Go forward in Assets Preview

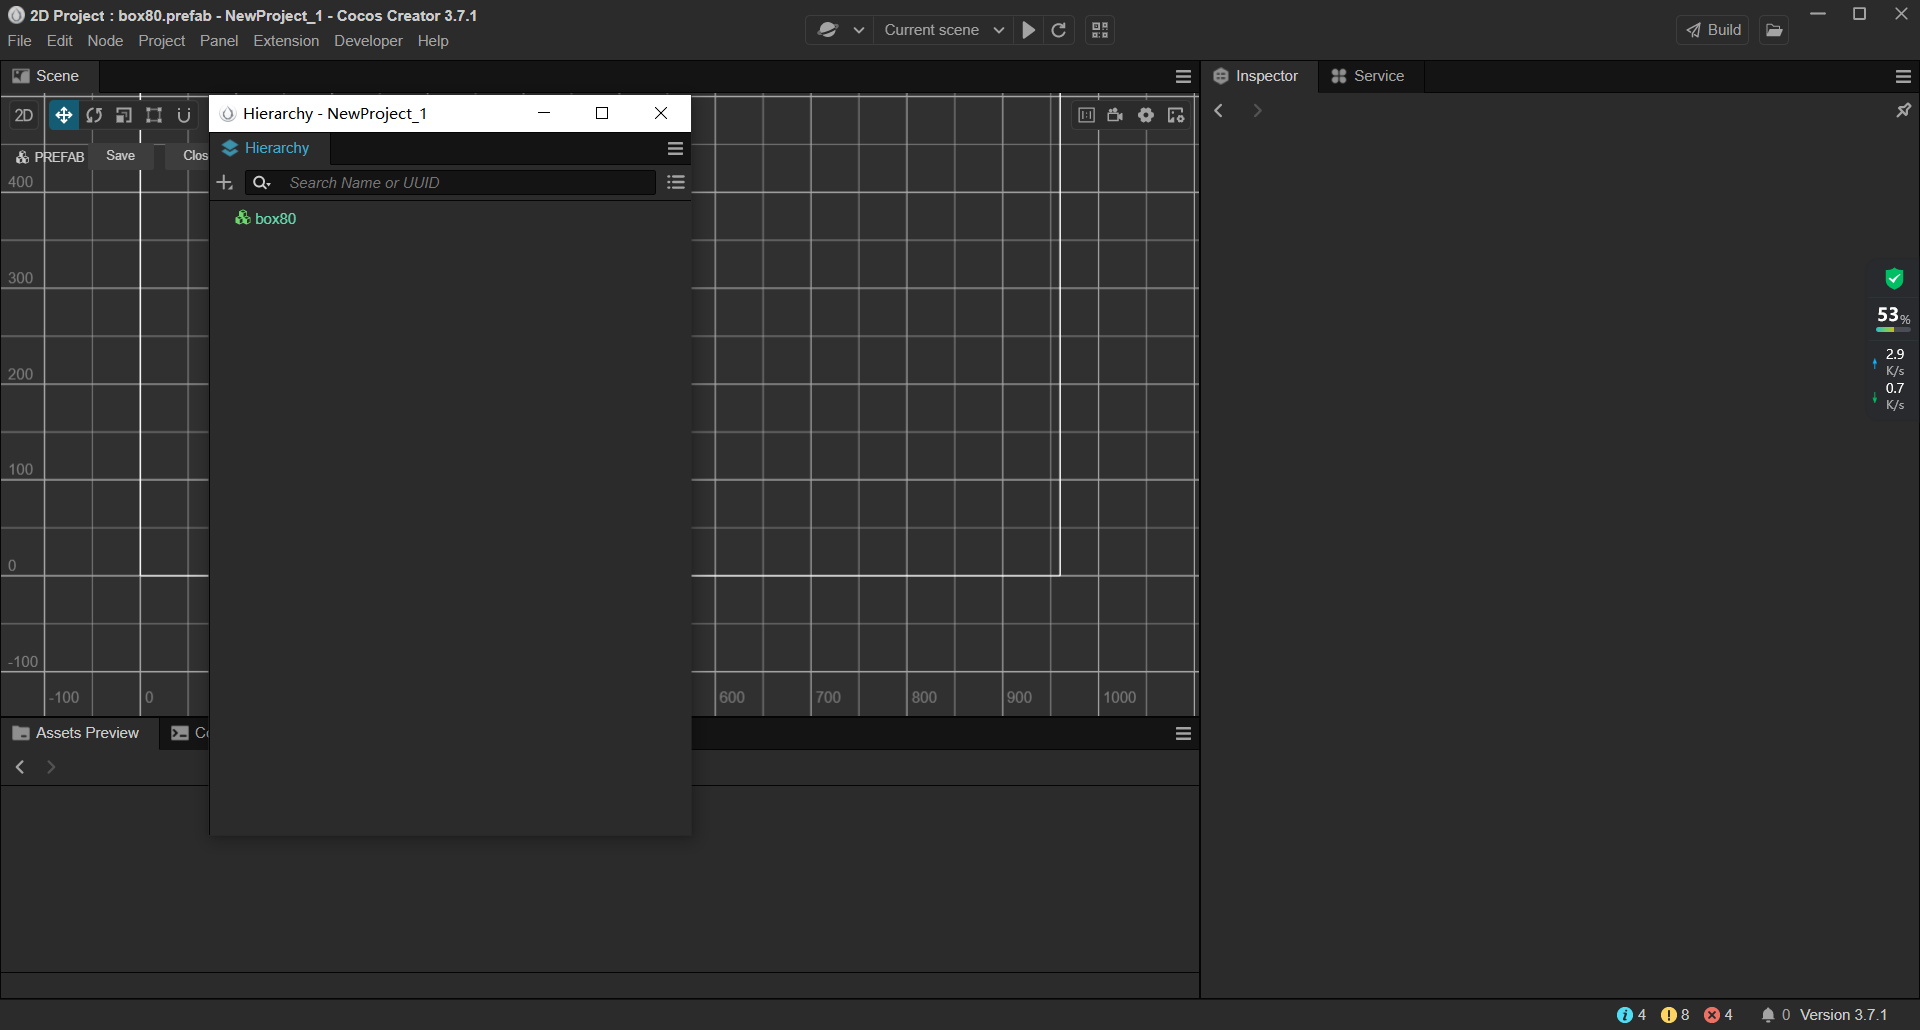pyautogui.click(x=51, y=767)
